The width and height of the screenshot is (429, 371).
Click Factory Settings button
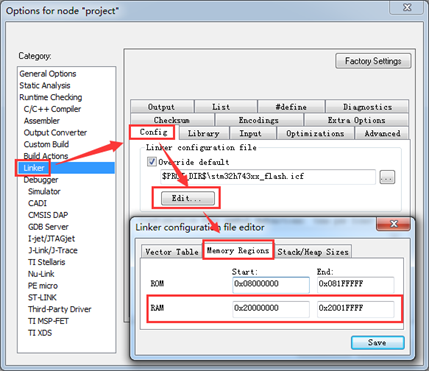point(373,61)
